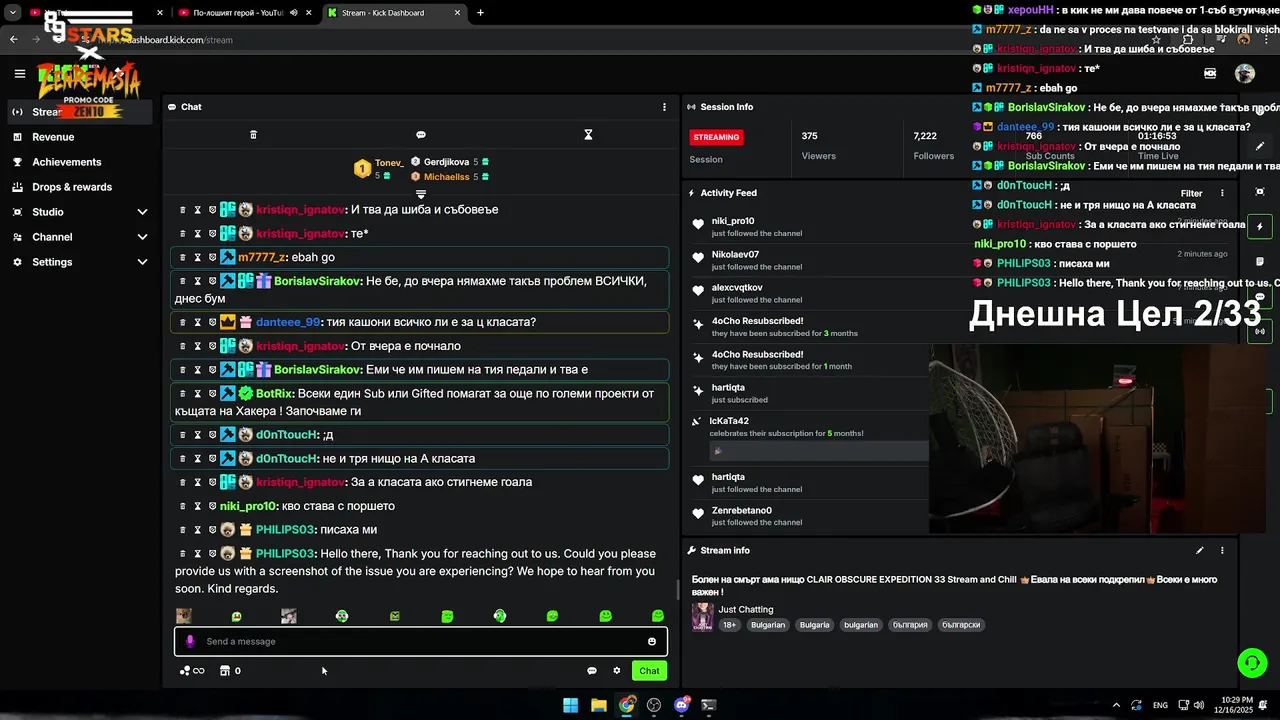Delete m7777_z's ebah go message

click(182, 257)
